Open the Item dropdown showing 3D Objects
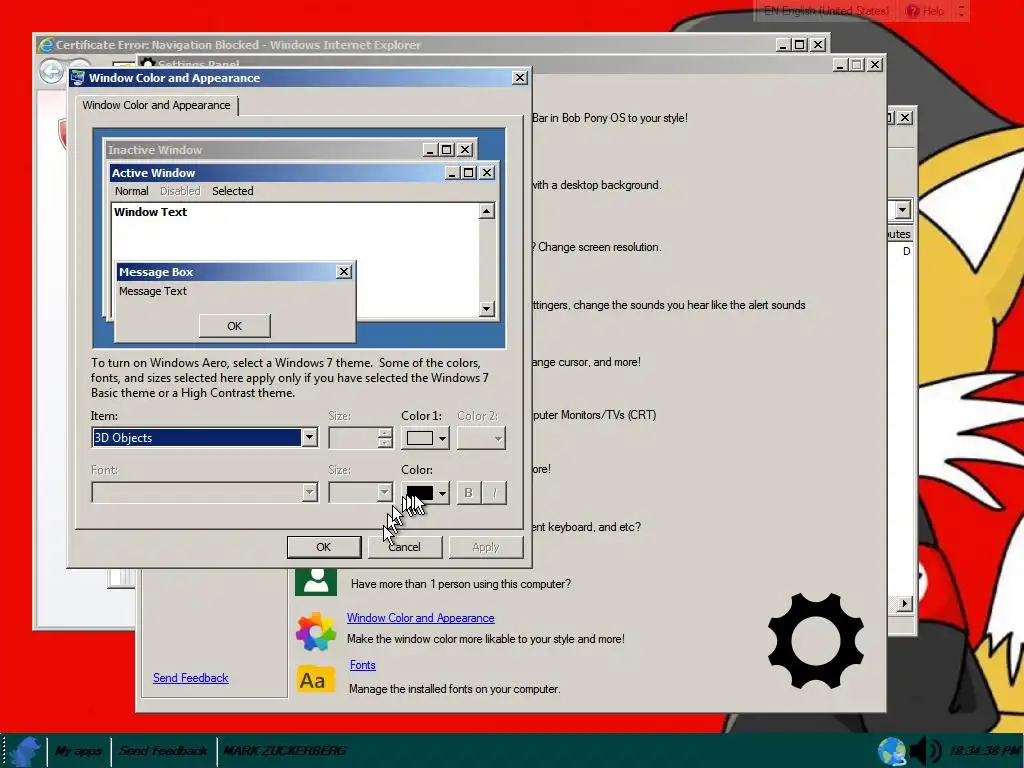Screen dimensions: 1024x768 click(309, 438)
